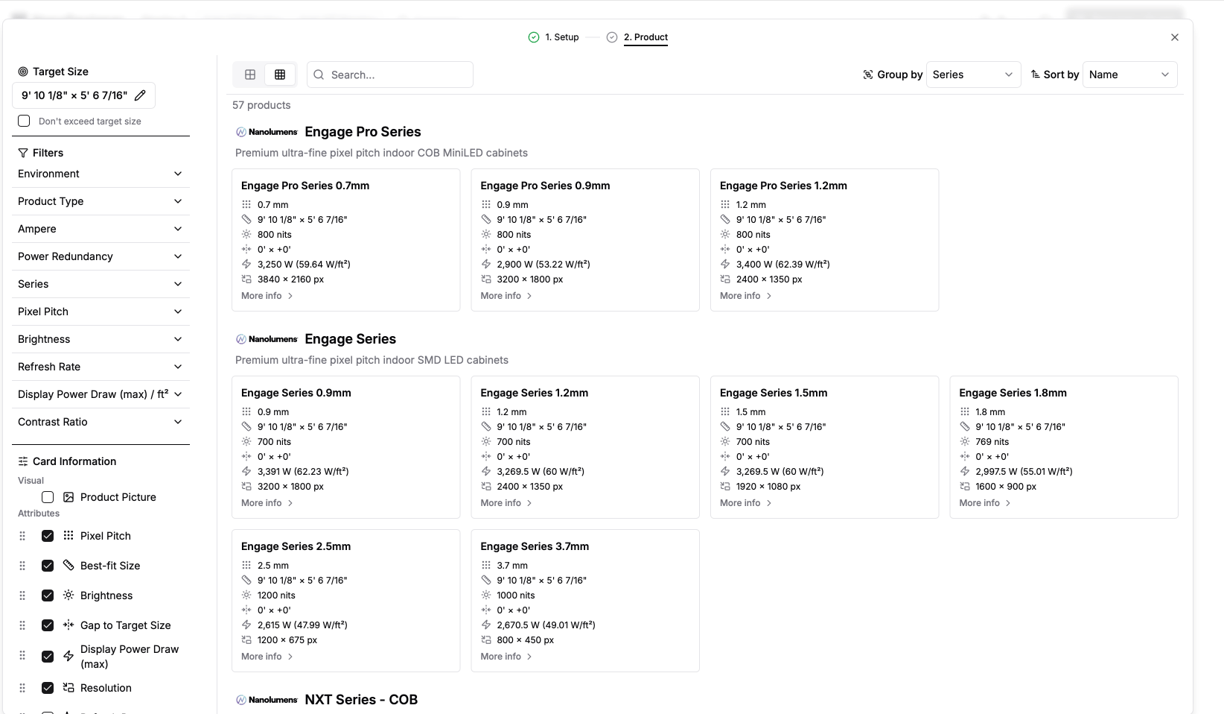This screenshot has width=1224, height=714.
Task: Expand the Series filter
Action: (100, 284)
